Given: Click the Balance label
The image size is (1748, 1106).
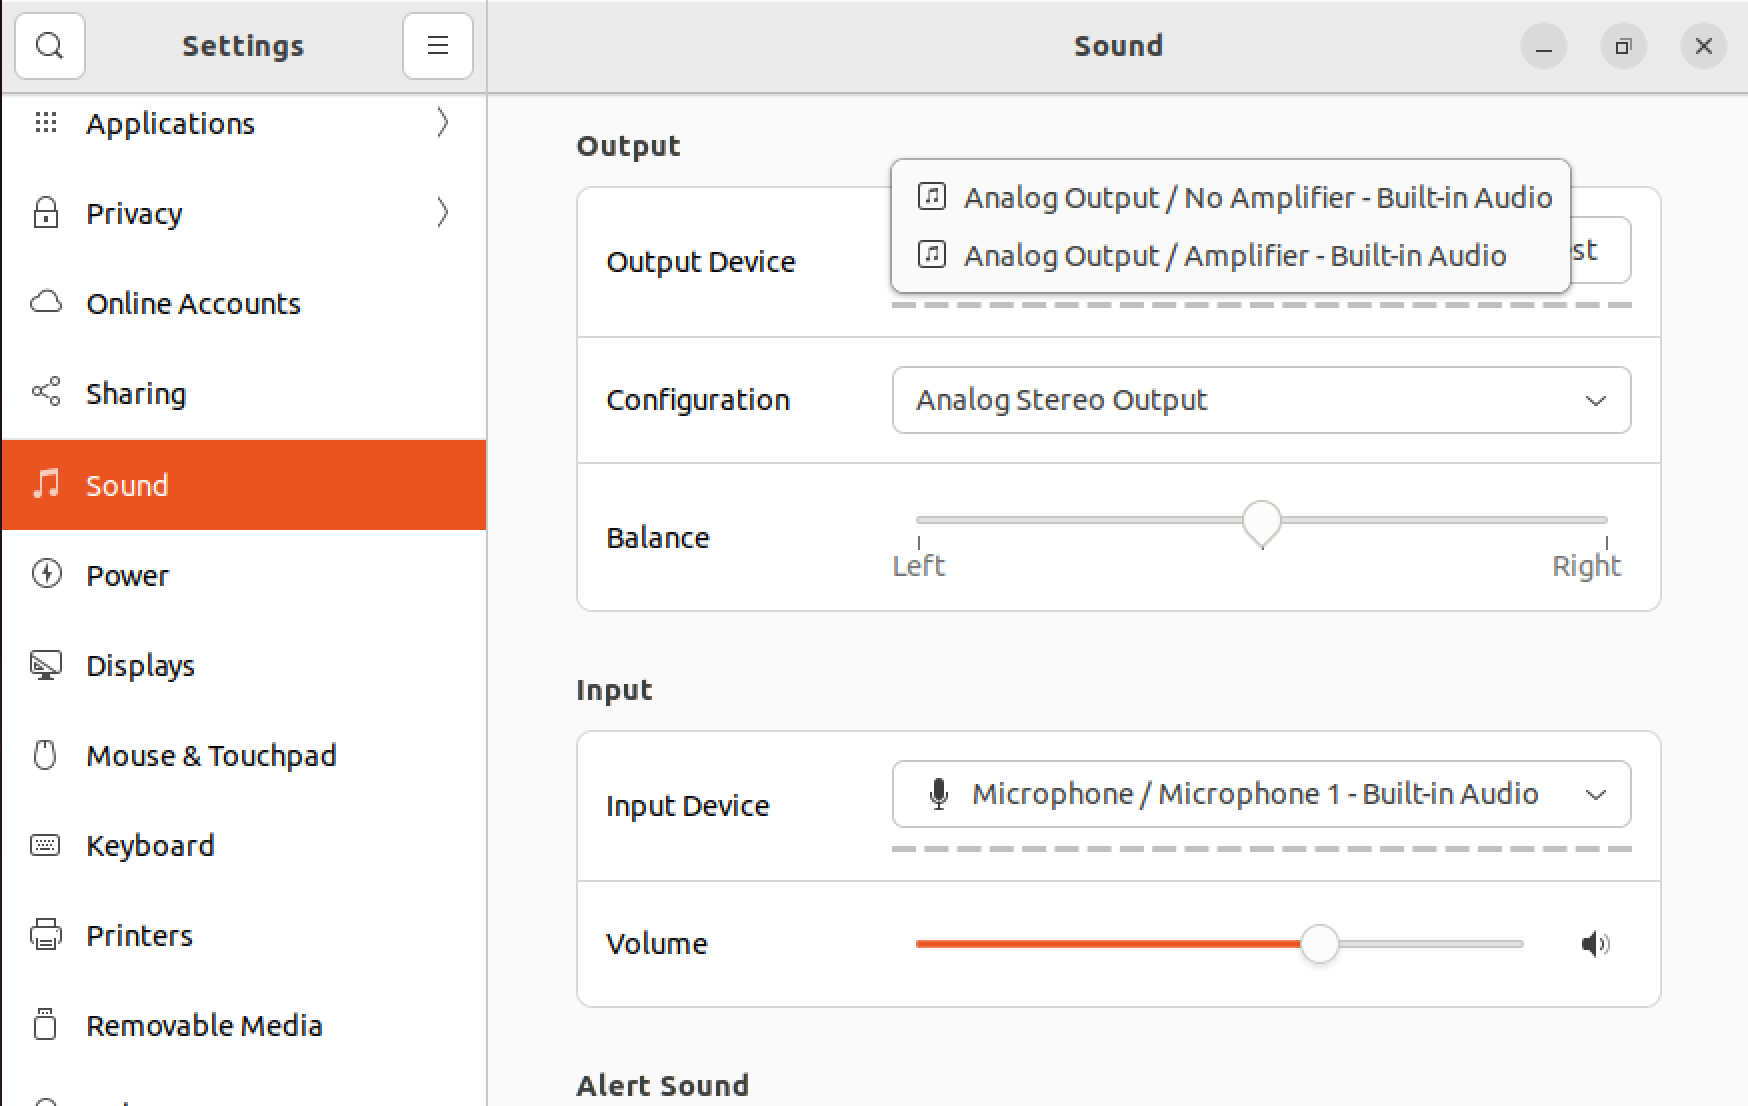Looking at the screenshot, I should click(658, 538).
